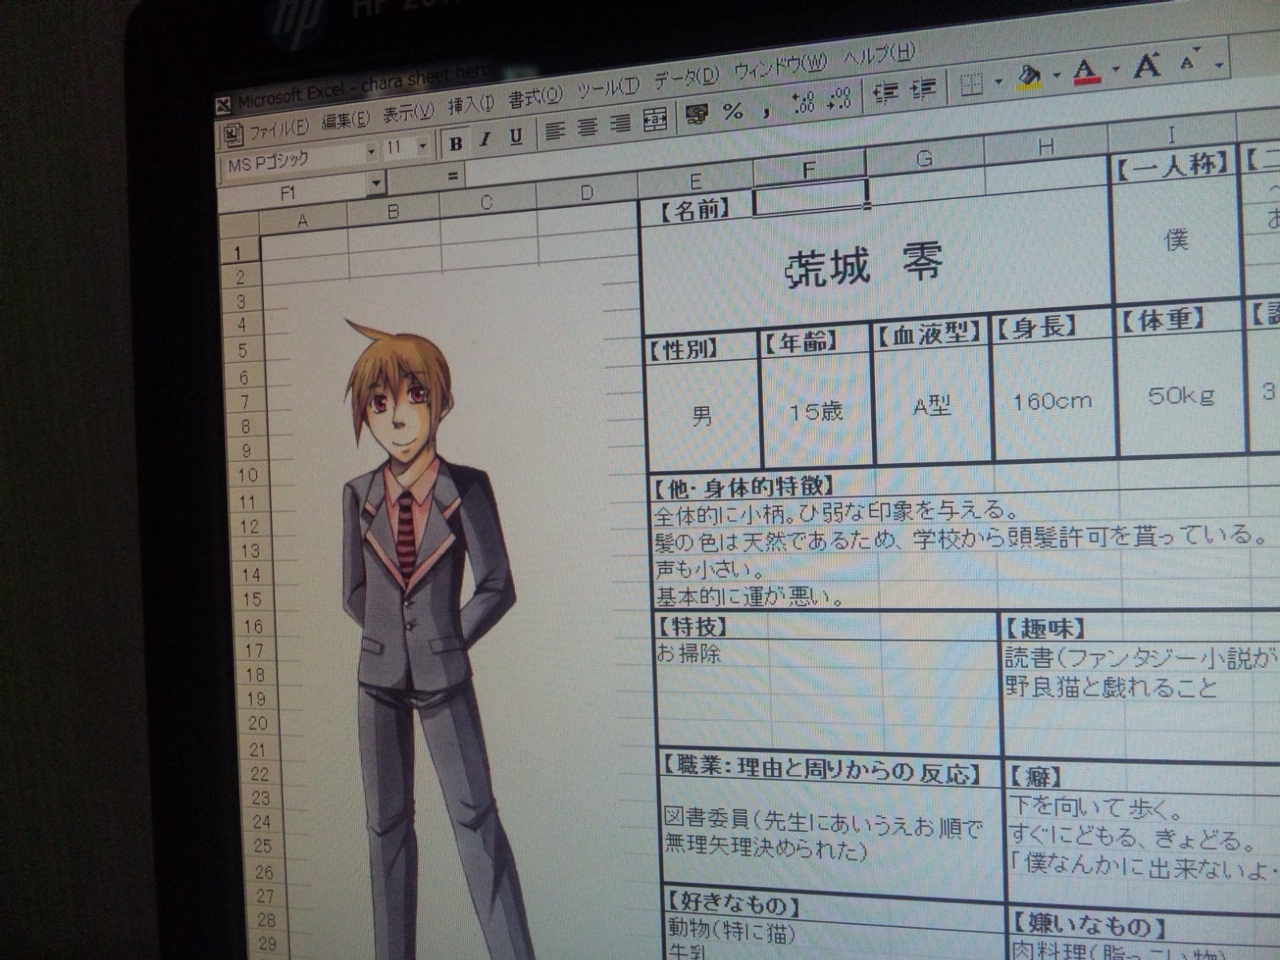Open the Font Color dropdown arrow
The width and height of the screenshot is (1280, 960).
tap(1115, 69)
